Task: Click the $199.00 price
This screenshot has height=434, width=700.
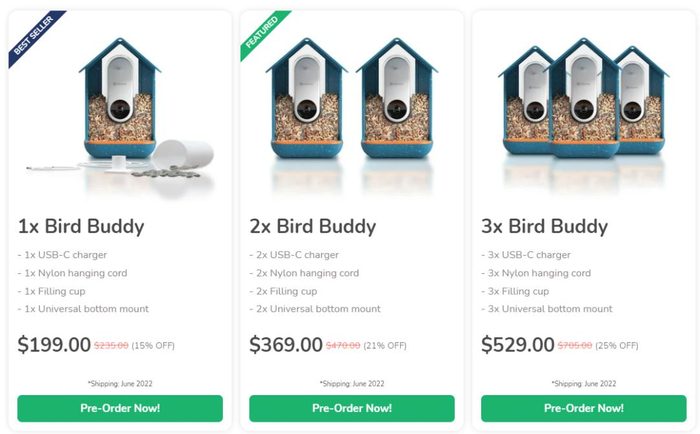Action: pyautogui.click(x=54, y=345)
